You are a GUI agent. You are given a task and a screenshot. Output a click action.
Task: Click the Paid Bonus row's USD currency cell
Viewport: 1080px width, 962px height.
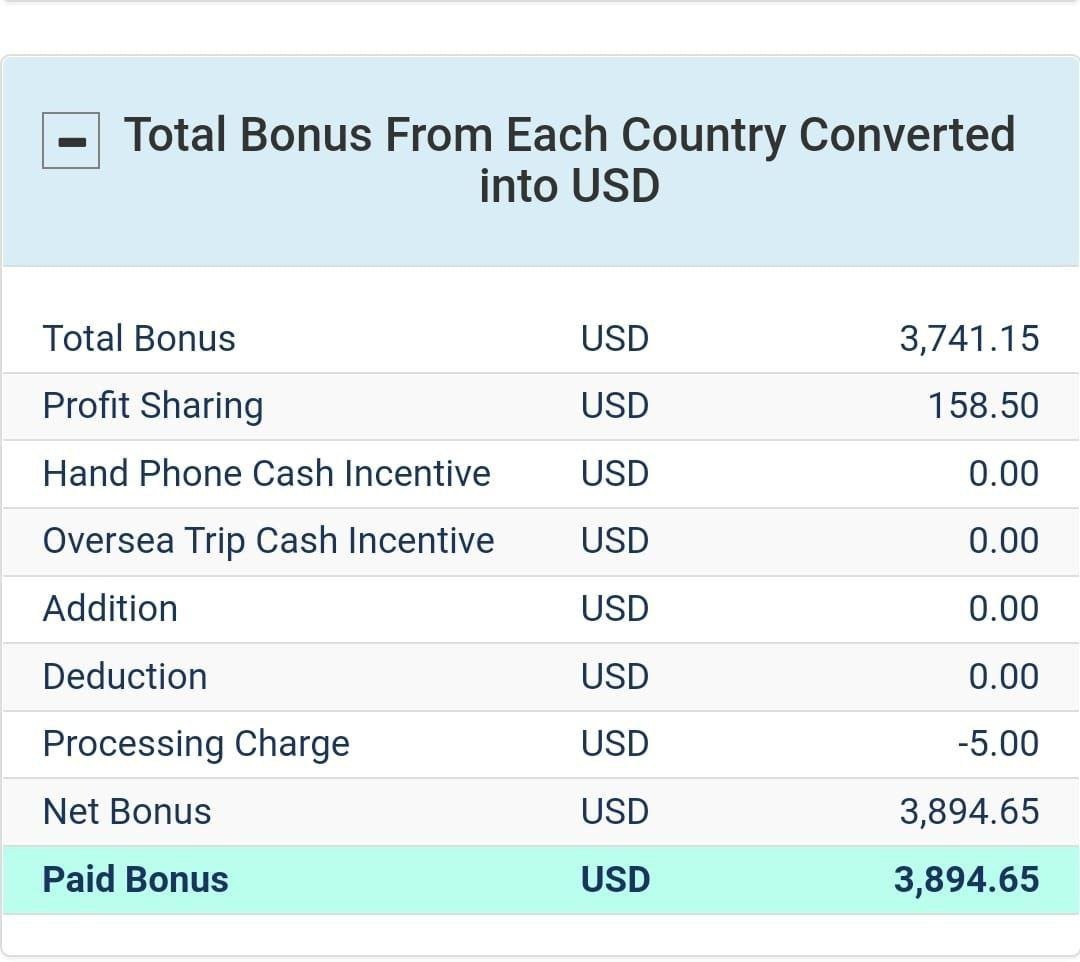point(615,880)
